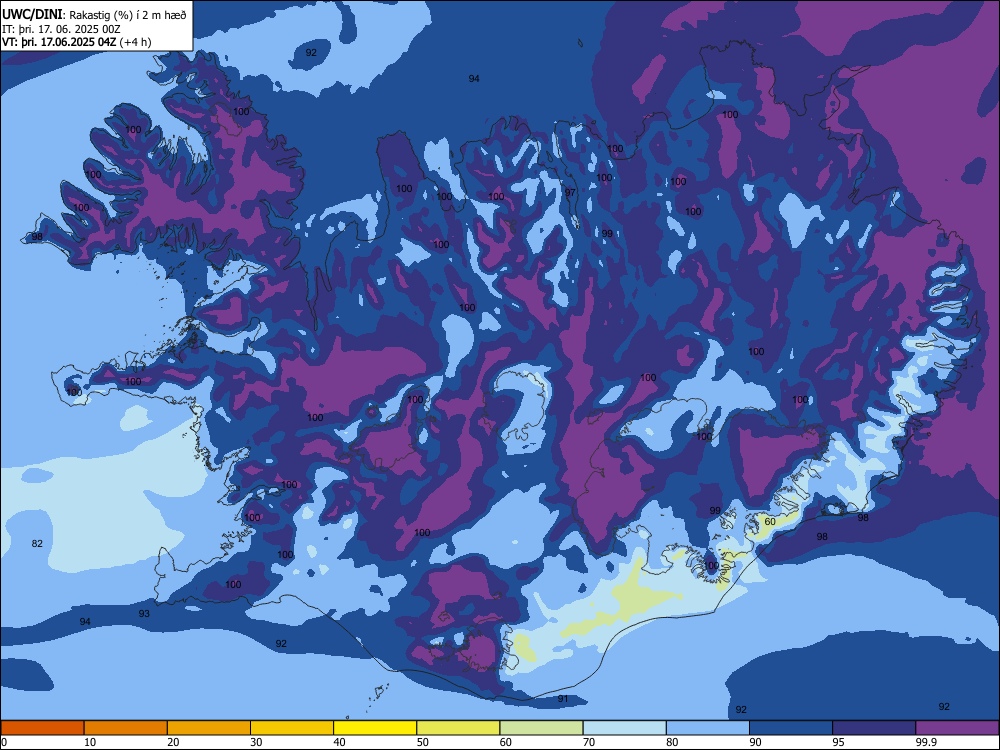The width and height of the screenshot is (1000, 750).
Task: Click the legend tick label 0
Action: 4,742
